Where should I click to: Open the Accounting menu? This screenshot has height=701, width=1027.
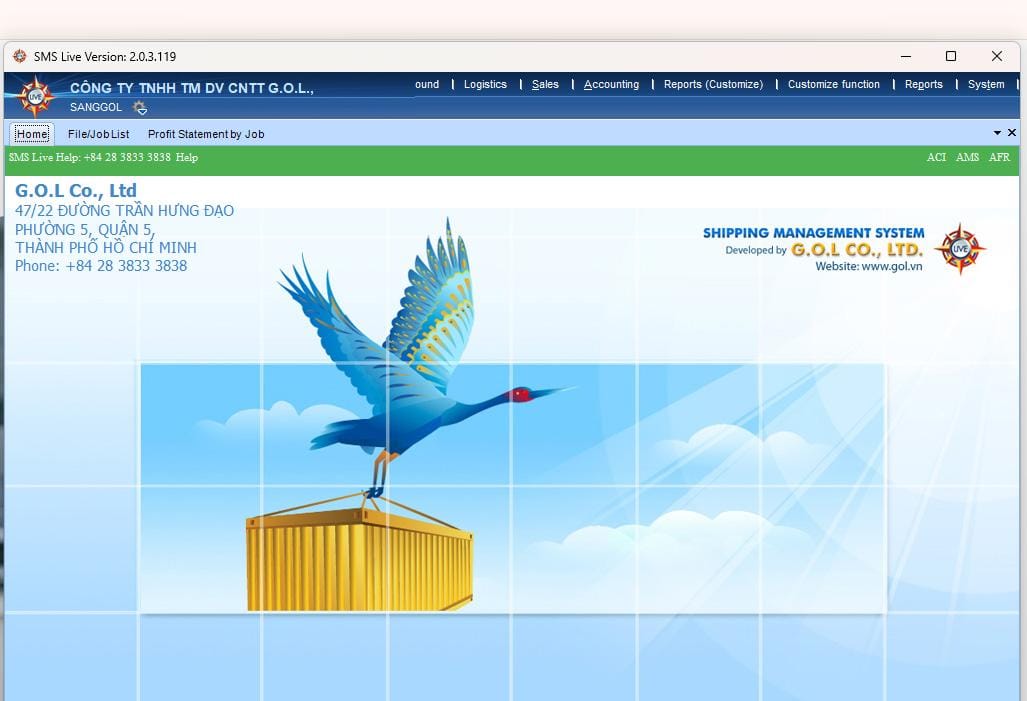pos(611,85)
